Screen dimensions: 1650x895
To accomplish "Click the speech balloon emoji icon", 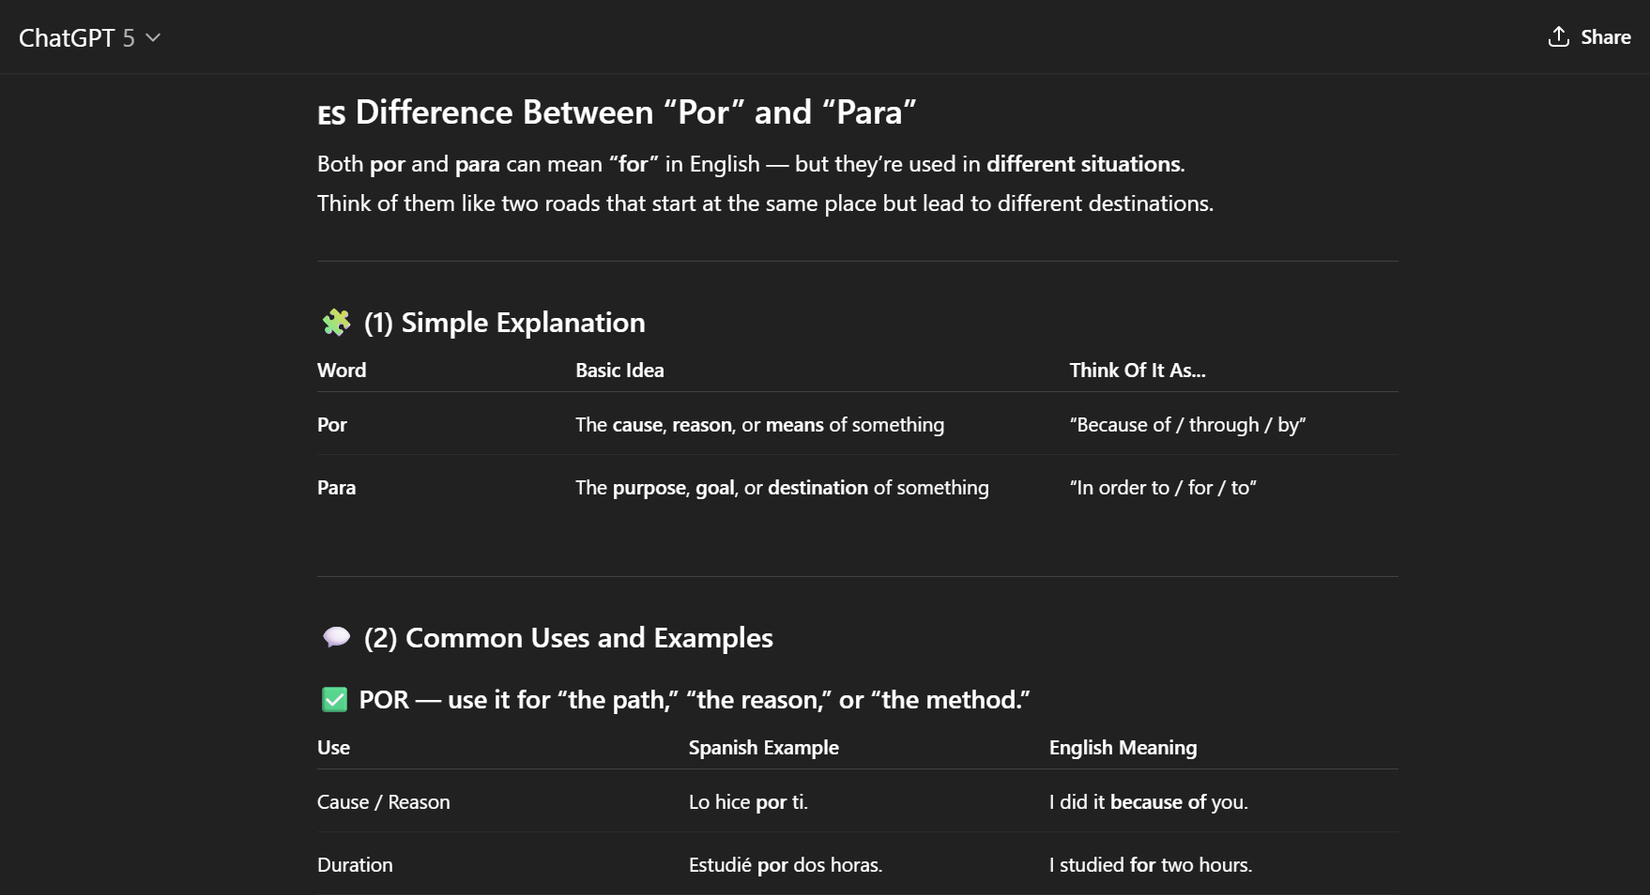I will [x=335, y=637].
